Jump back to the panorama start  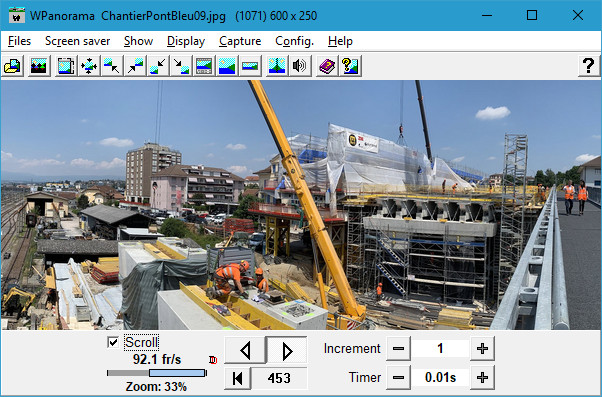click(238, 378)
